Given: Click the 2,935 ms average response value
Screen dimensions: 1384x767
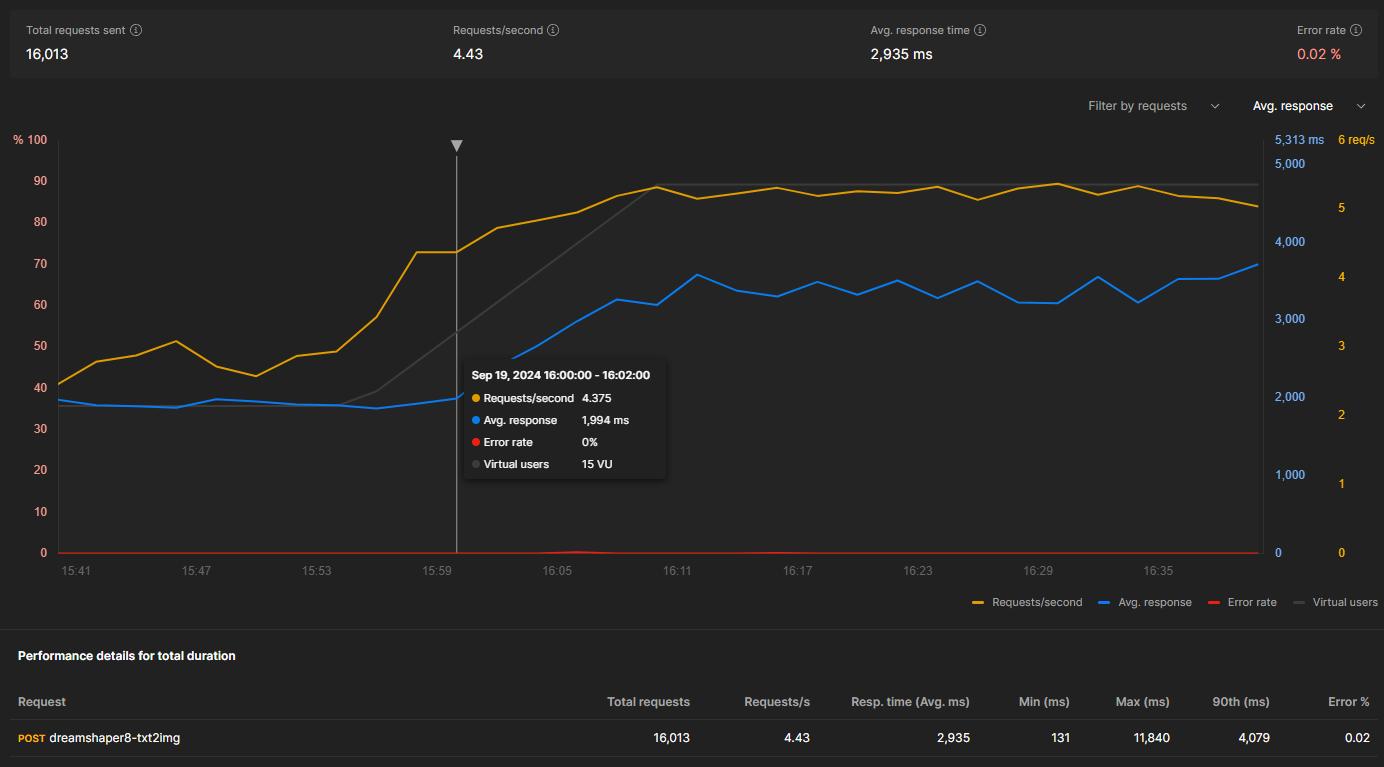Looking at the screenshot, I should (x=901, y=54).
